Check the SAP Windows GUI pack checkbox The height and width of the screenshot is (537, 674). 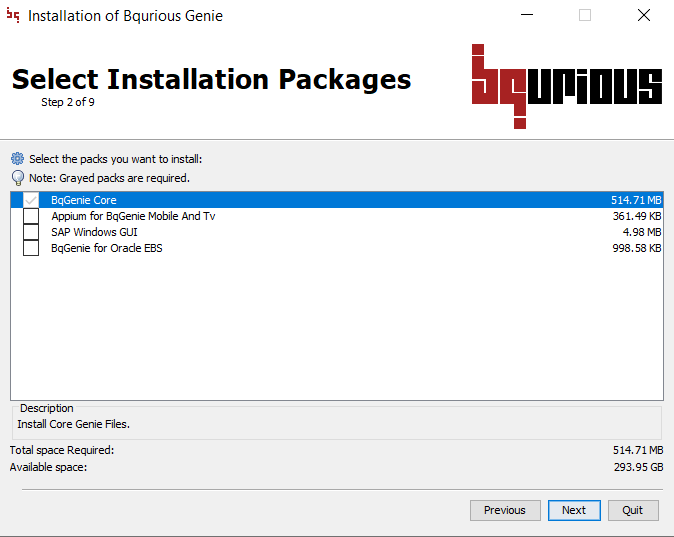click(31, 232)
